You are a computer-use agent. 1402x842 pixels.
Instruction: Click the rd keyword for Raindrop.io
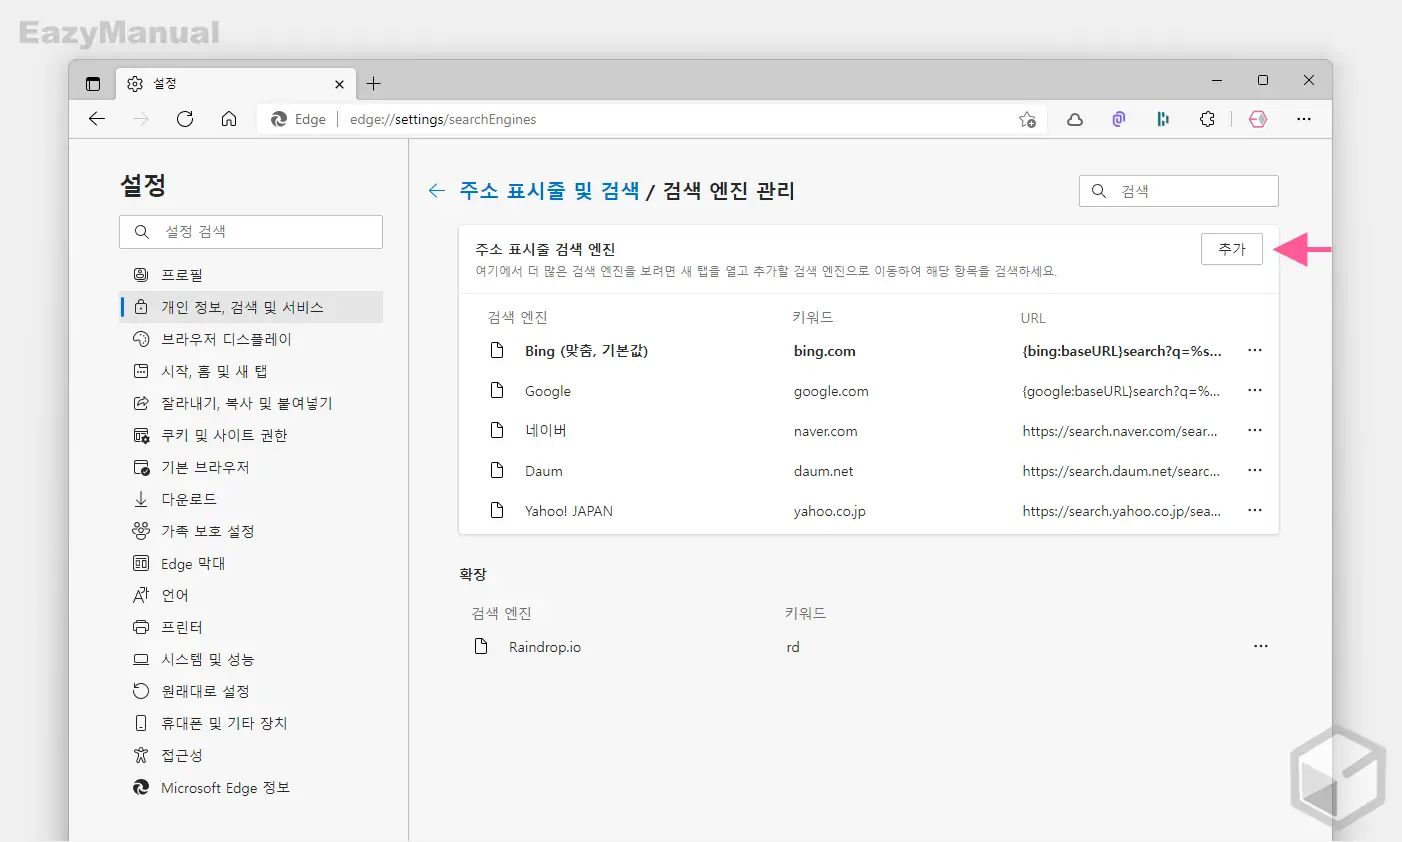(x=793, y=647)
